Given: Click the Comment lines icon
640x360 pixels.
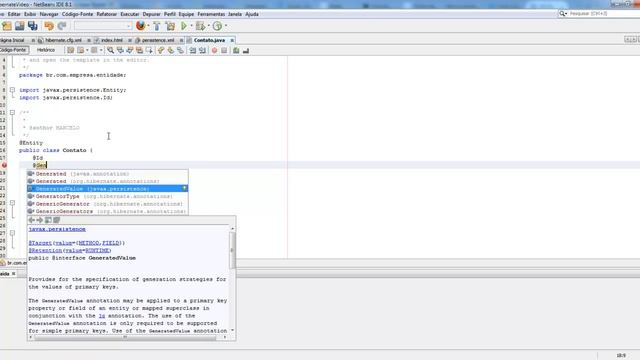Looking at the screenshot, I should pos(236,50).
